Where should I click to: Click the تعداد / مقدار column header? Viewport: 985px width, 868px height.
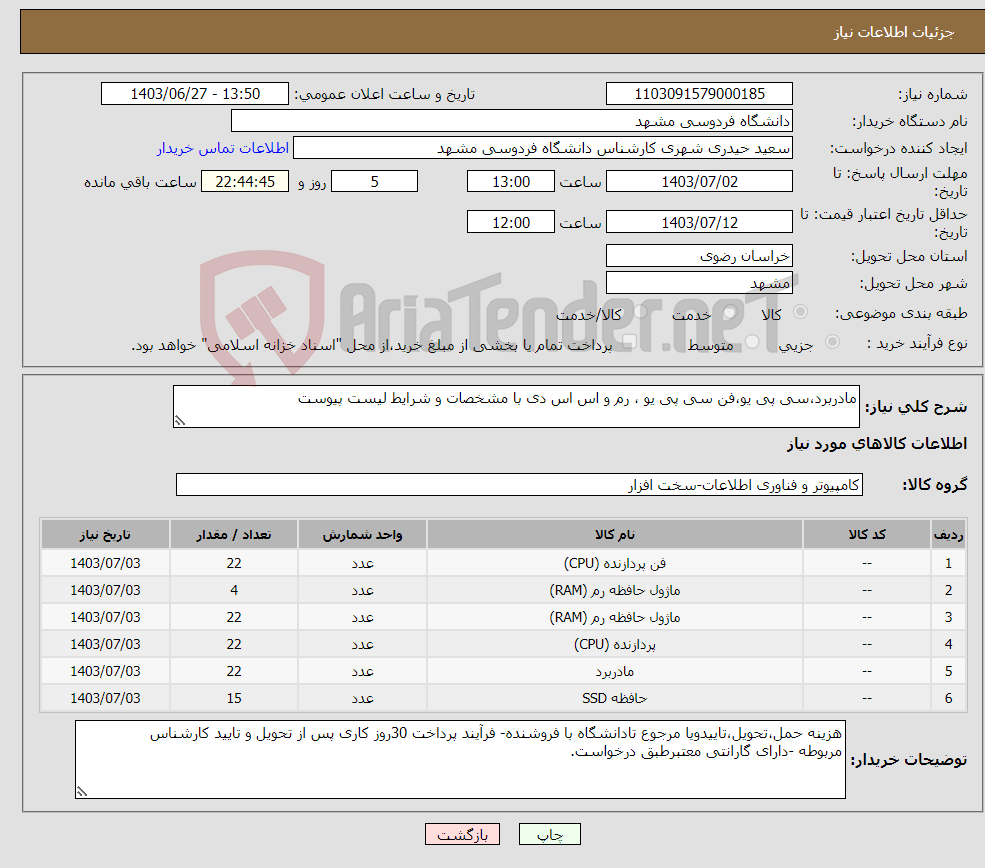(x=234, y=534)
